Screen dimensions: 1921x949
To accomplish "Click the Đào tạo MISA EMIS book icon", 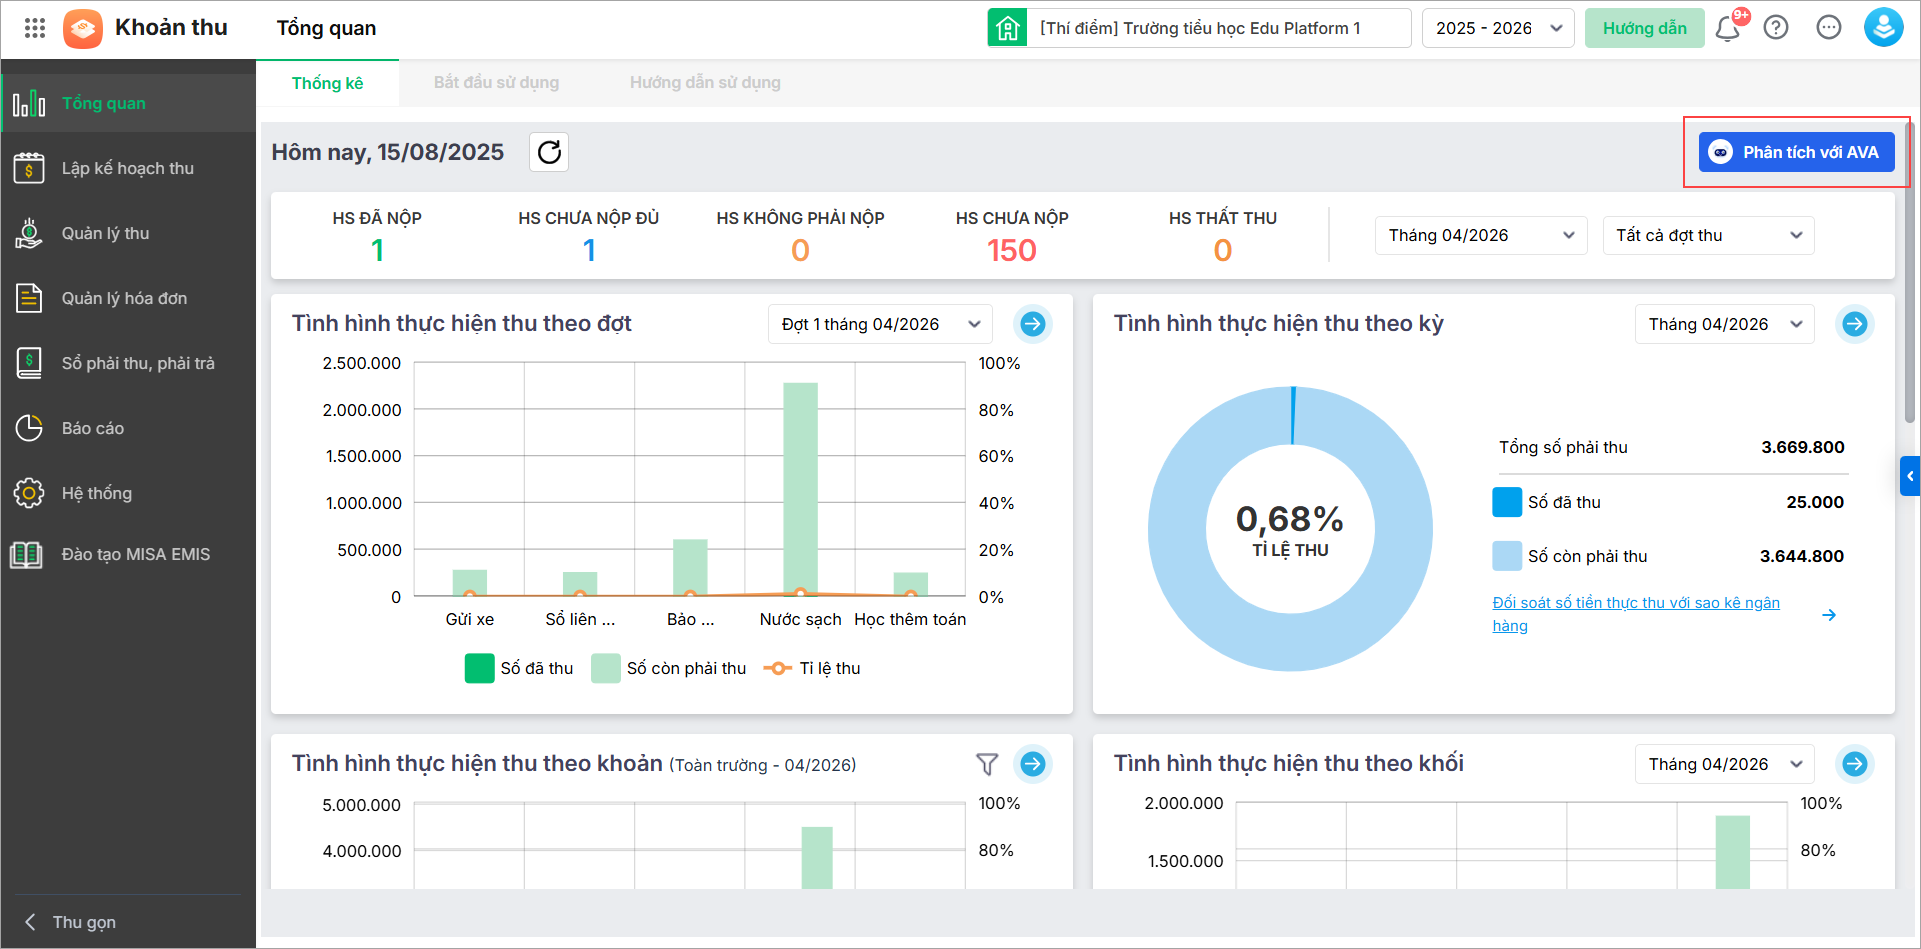I will point(27,554).
